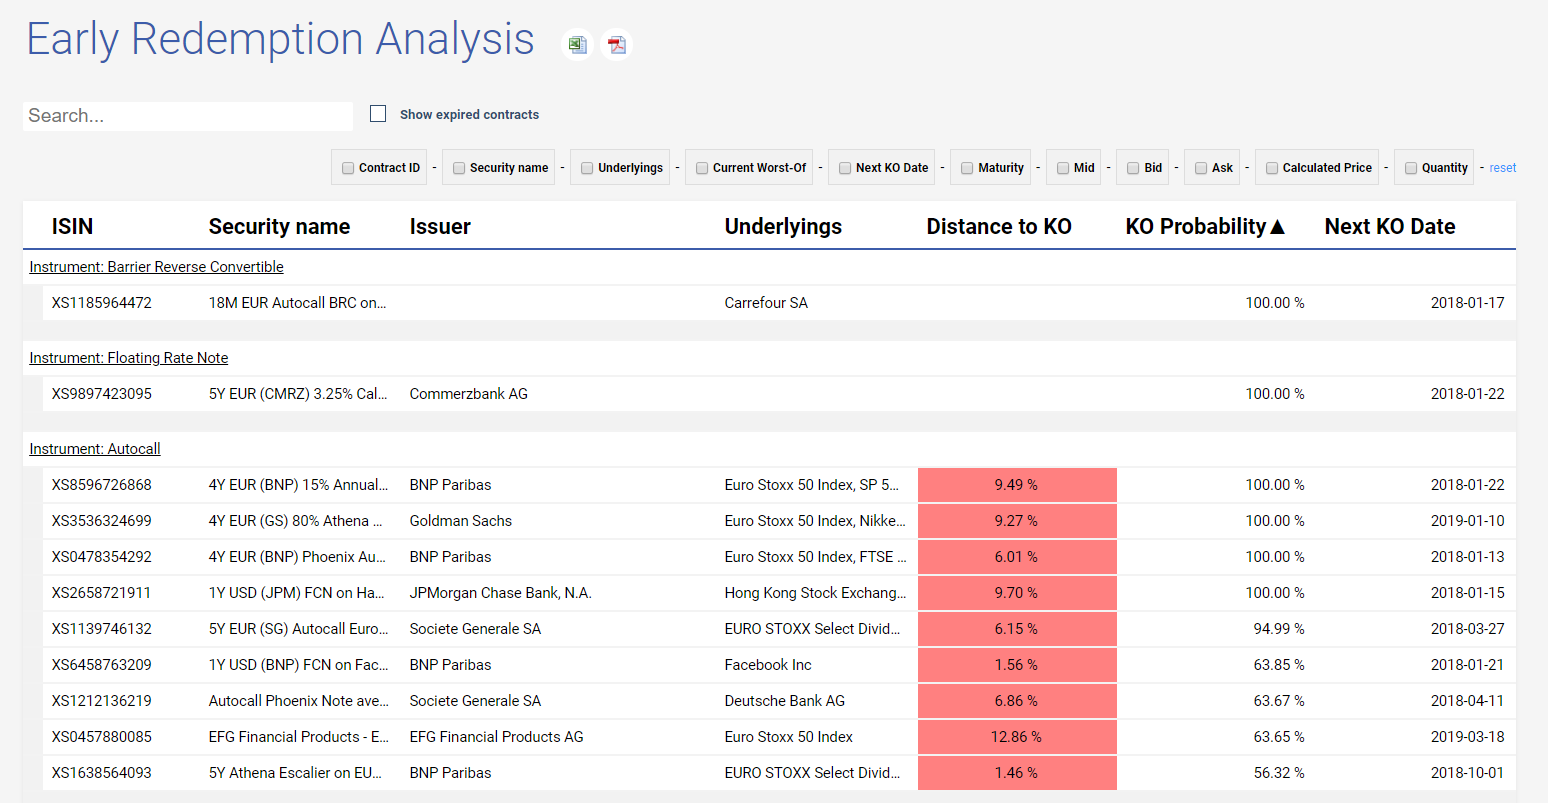This screenshot has width=1548, height=803.
Task: Select ISIN XS2658721911
Action: [102, 593]
